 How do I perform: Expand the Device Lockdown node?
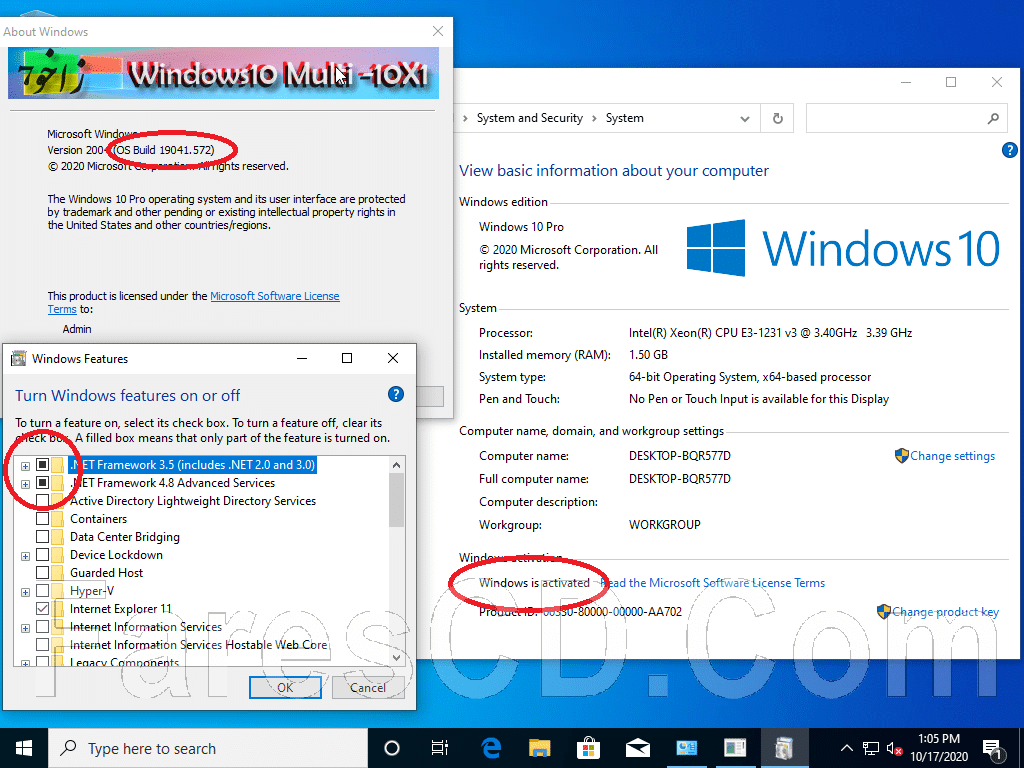25,556
